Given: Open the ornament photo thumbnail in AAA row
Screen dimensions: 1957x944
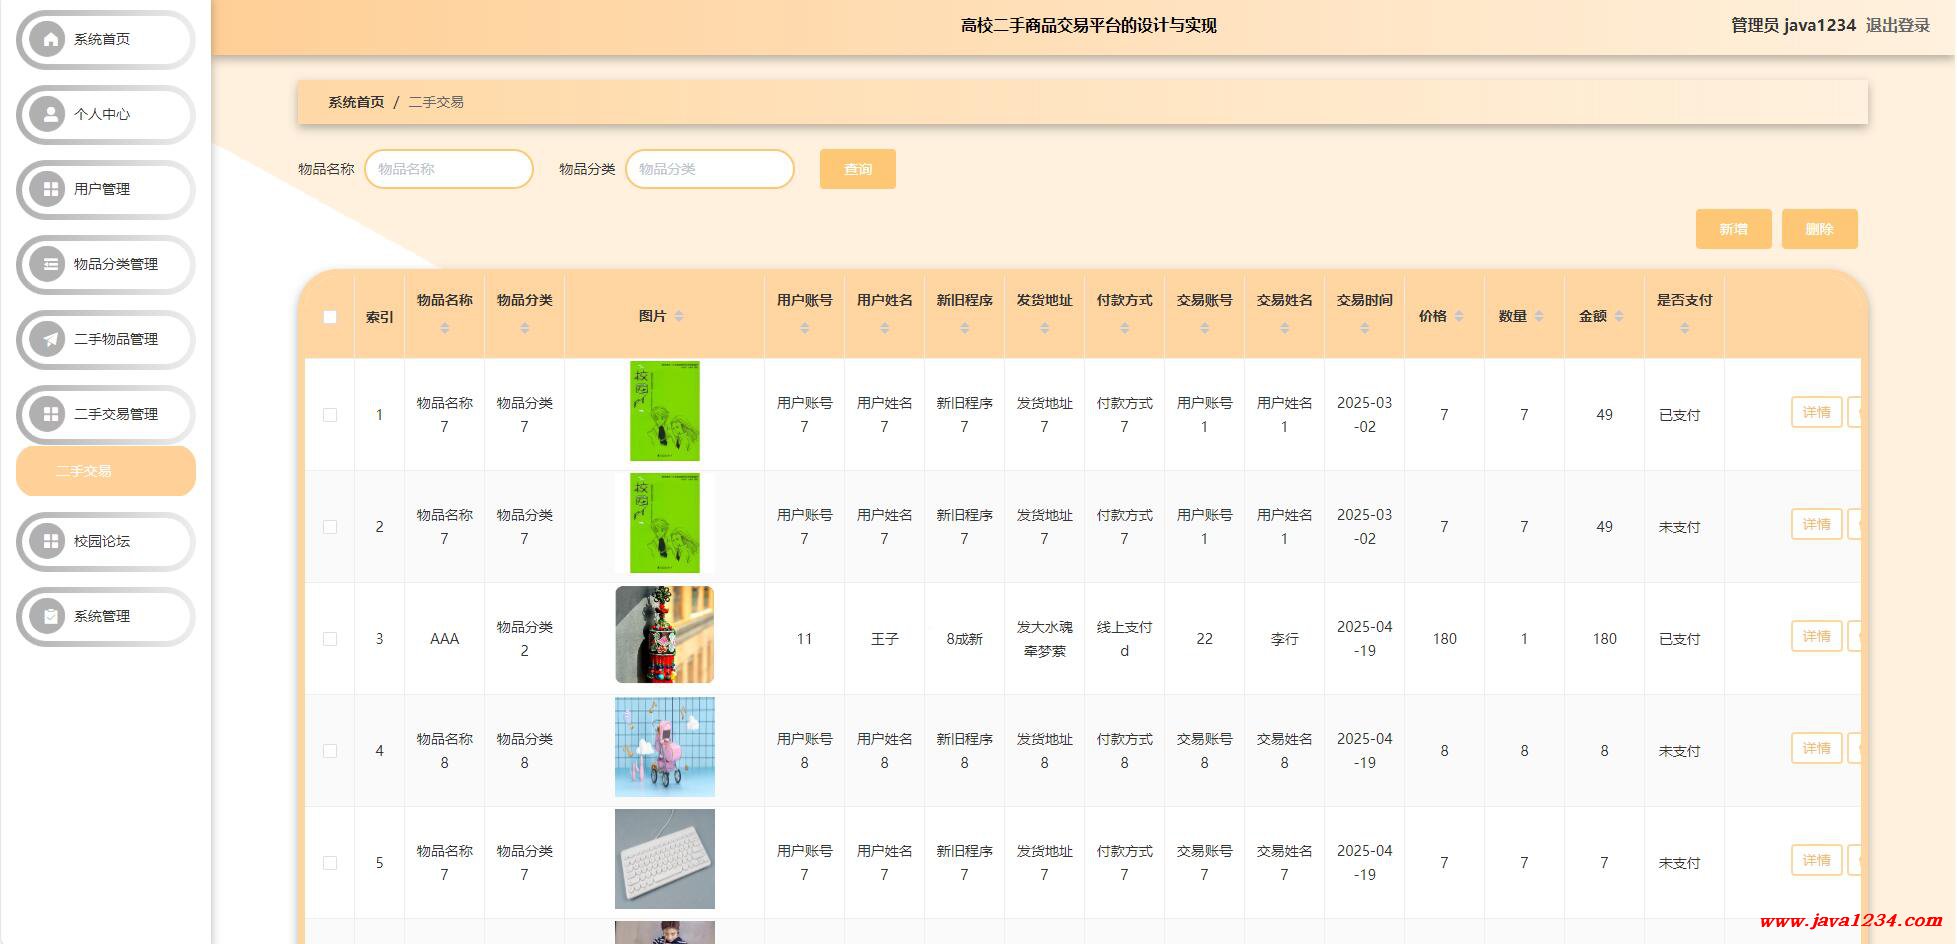Looking at the screenshot, I should click(665, 635).
